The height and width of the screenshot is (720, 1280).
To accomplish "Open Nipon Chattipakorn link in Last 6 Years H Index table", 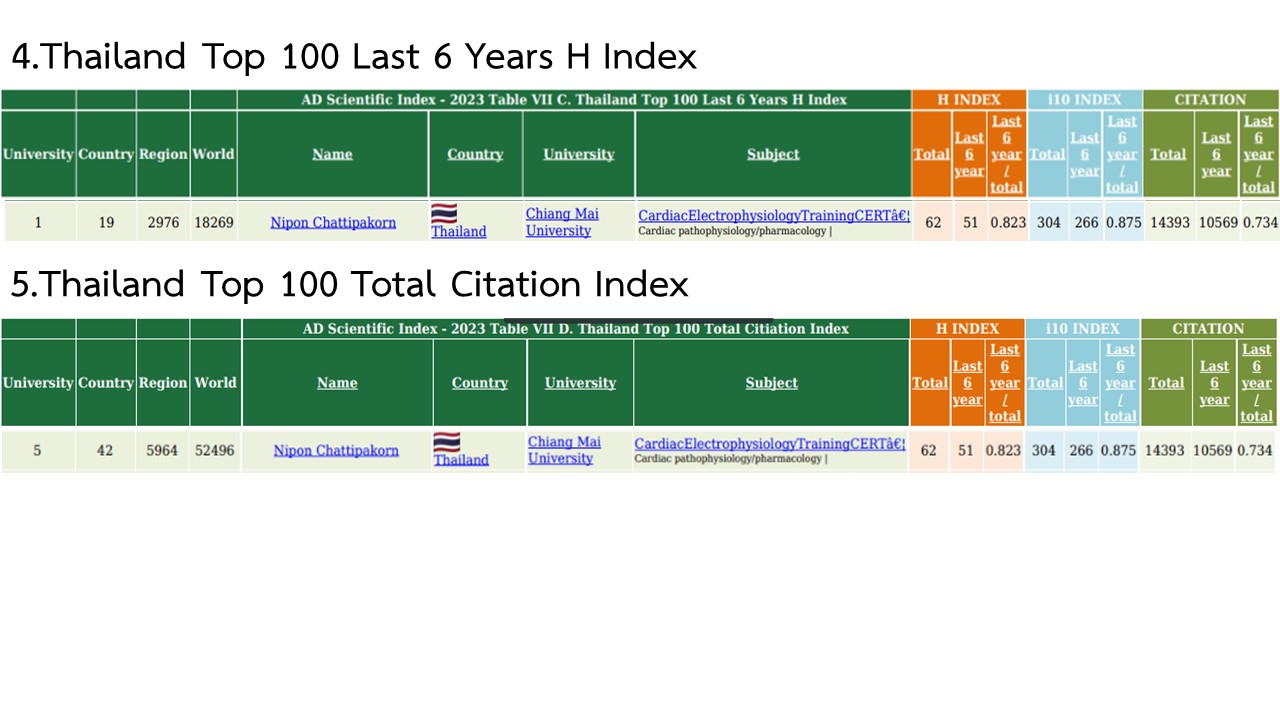I will [333, 222].
